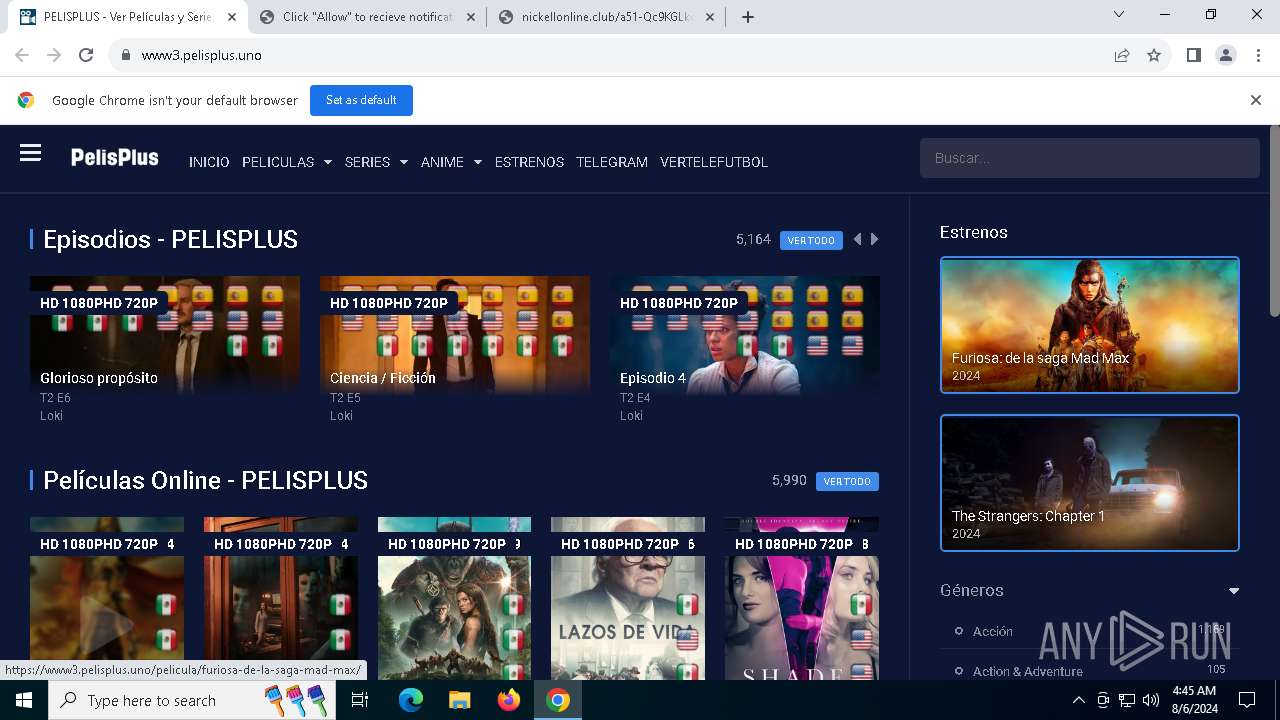Open volume control in system tray
1280x720 pixels.
point(1150,700)
